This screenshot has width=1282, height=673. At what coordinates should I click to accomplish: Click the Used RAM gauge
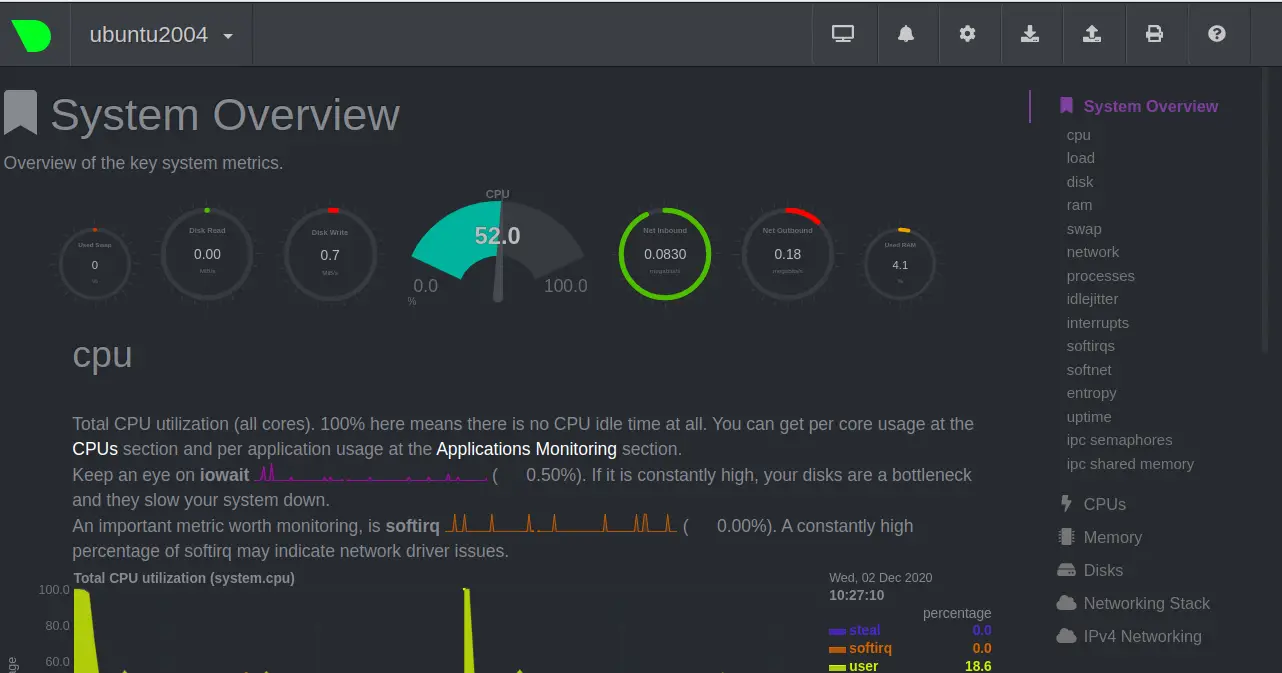(900, 264)
